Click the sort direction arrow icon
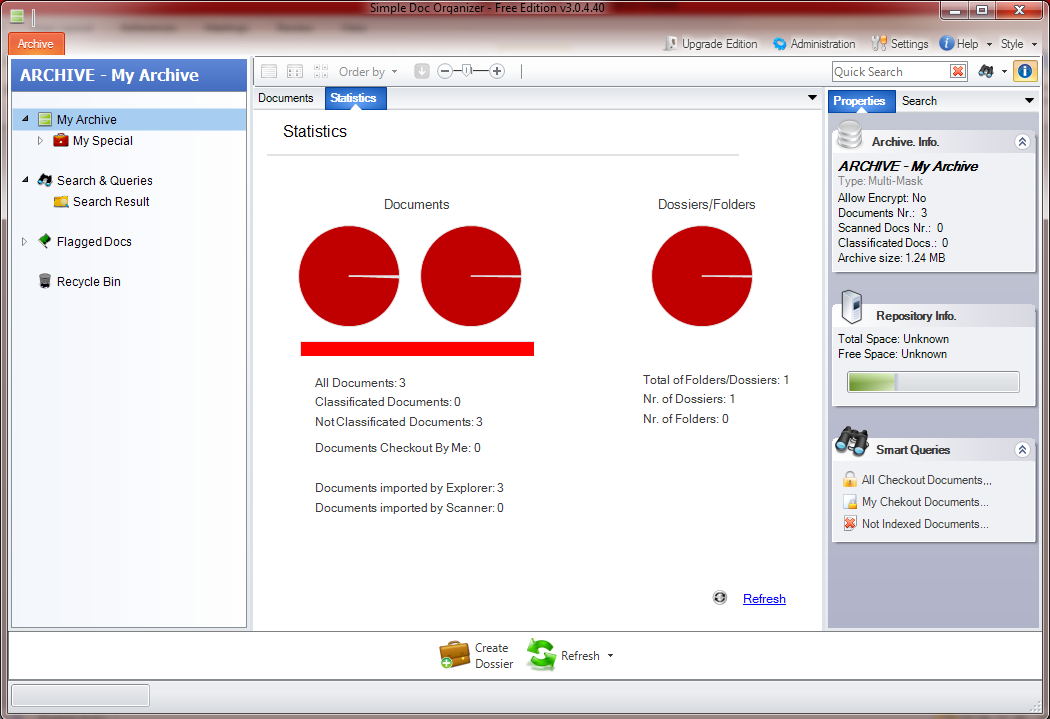This screenshot has width=1050, height=719. [421, 71]
